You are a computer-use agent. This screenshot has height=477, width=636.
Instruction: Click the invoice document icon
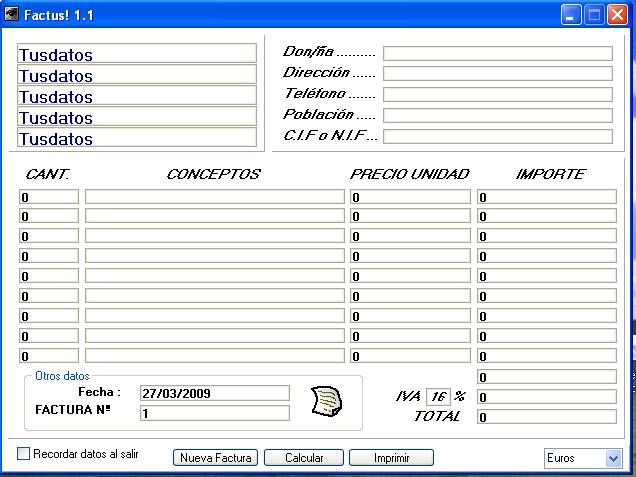[x=327, y=401]
